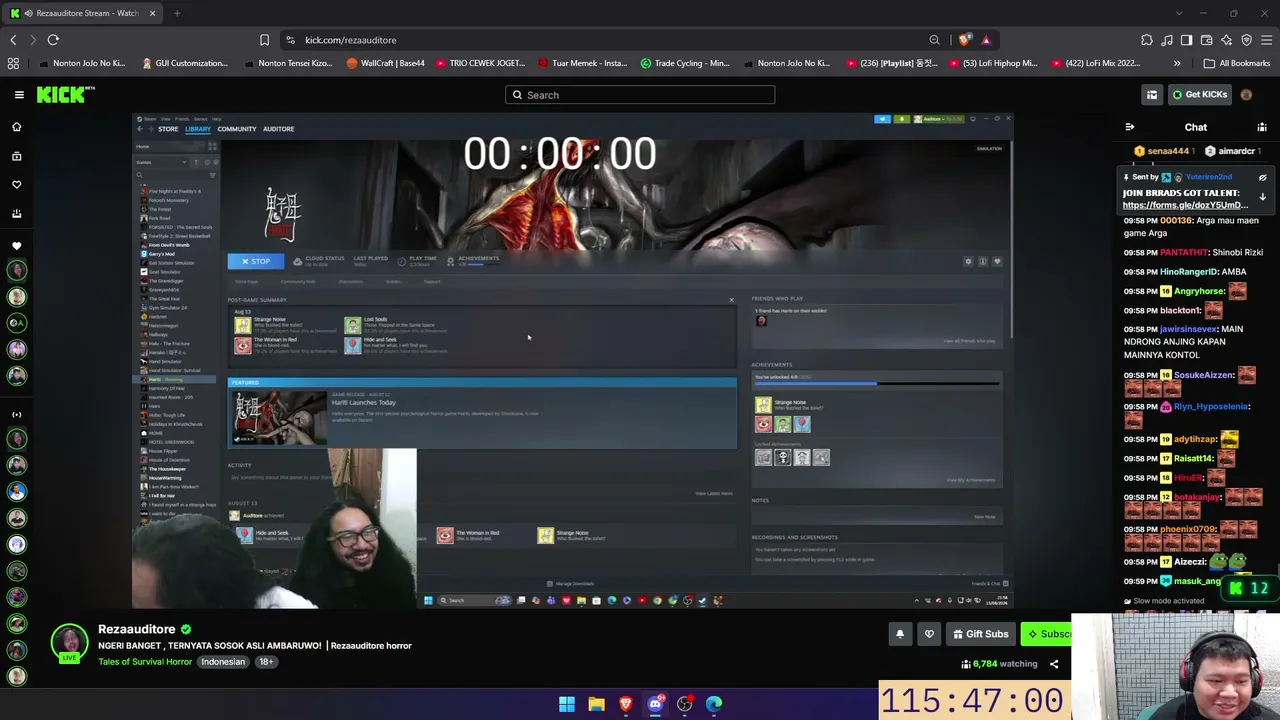1280x720 pixels.
Task: Open the browser extensions puzzle icon
Action: coord(1147,40)
